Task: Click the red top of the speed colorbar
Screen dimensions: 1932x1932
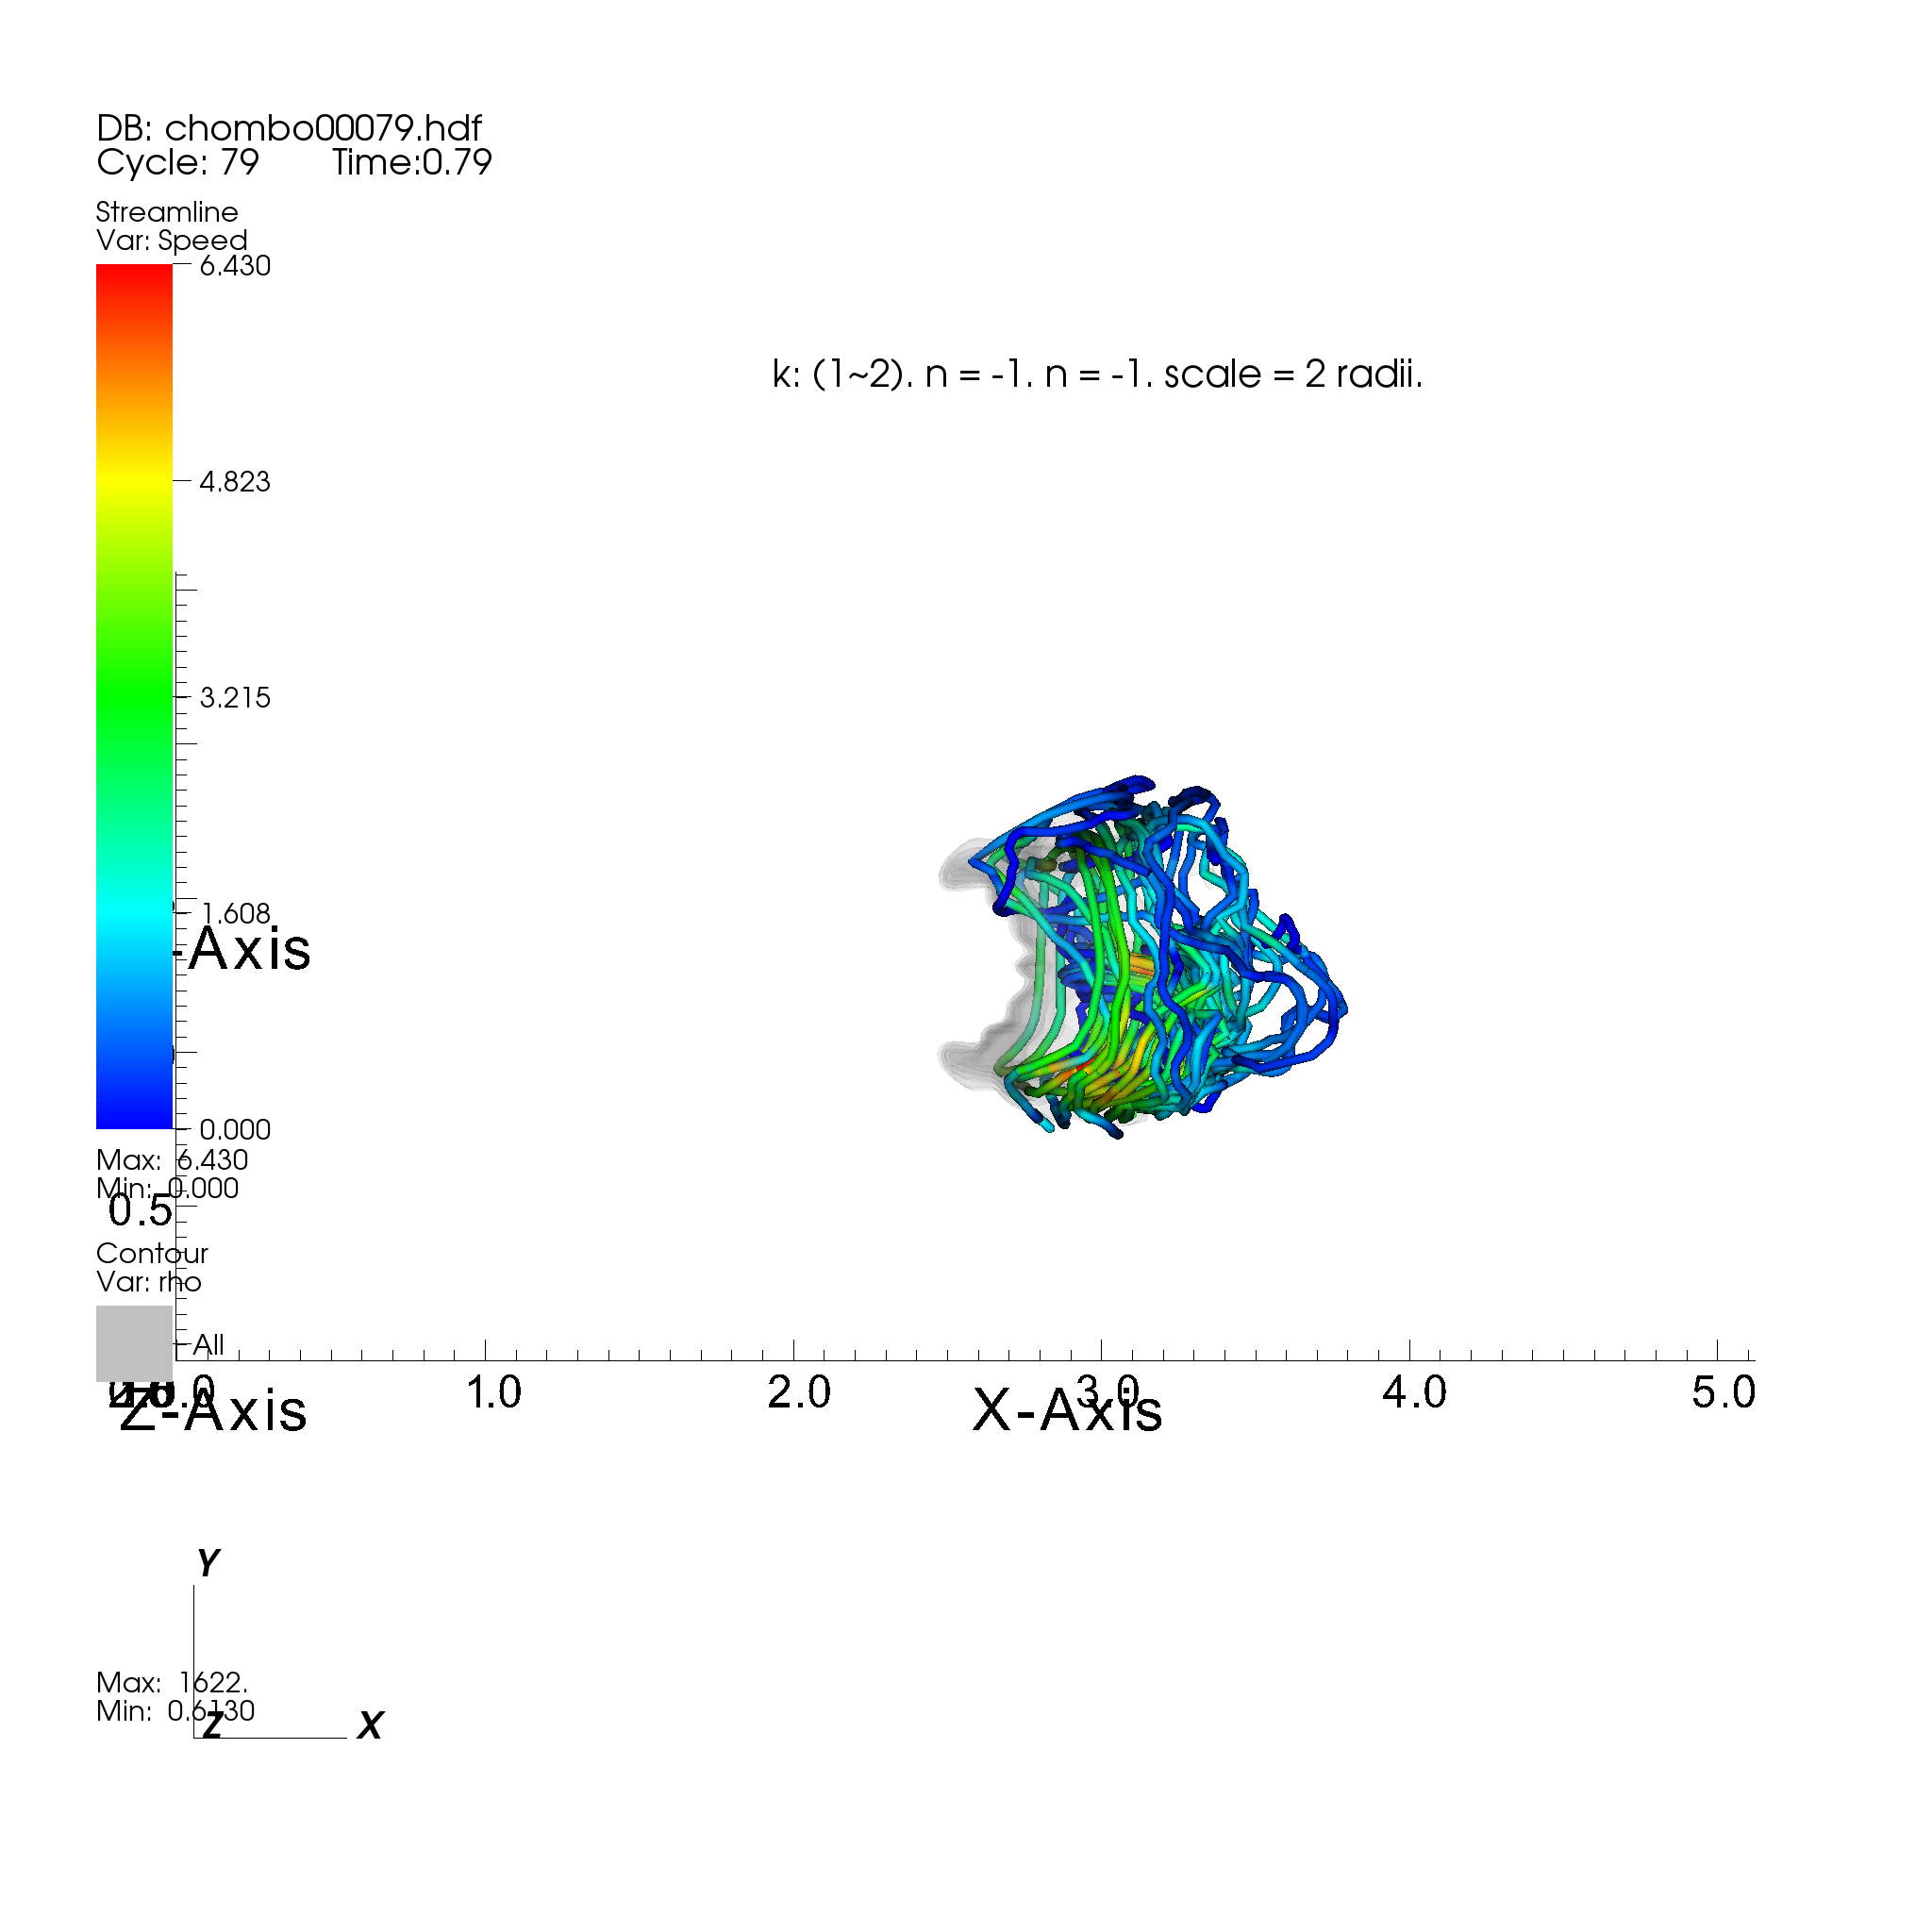Action: click(x=134, y=278)
